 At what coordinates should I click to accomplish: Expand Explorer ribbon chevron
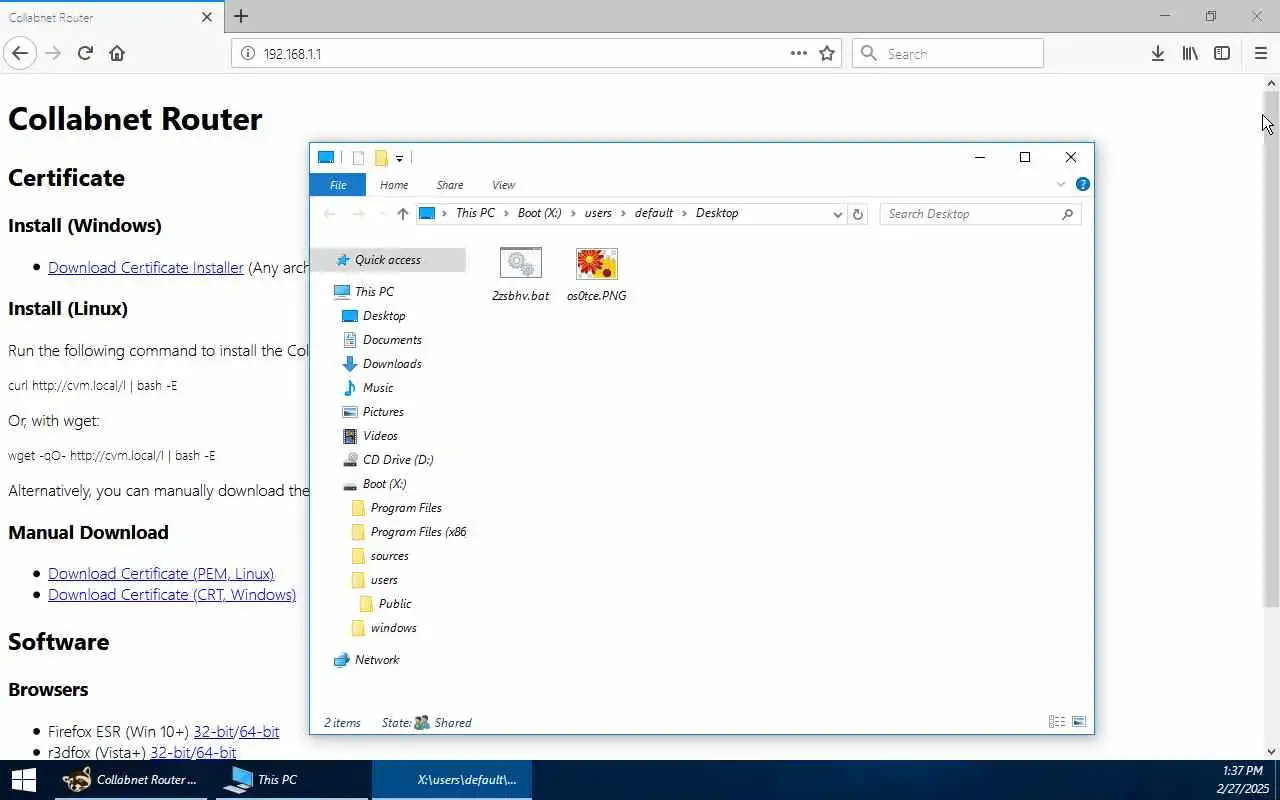(x=1061, y=184)
